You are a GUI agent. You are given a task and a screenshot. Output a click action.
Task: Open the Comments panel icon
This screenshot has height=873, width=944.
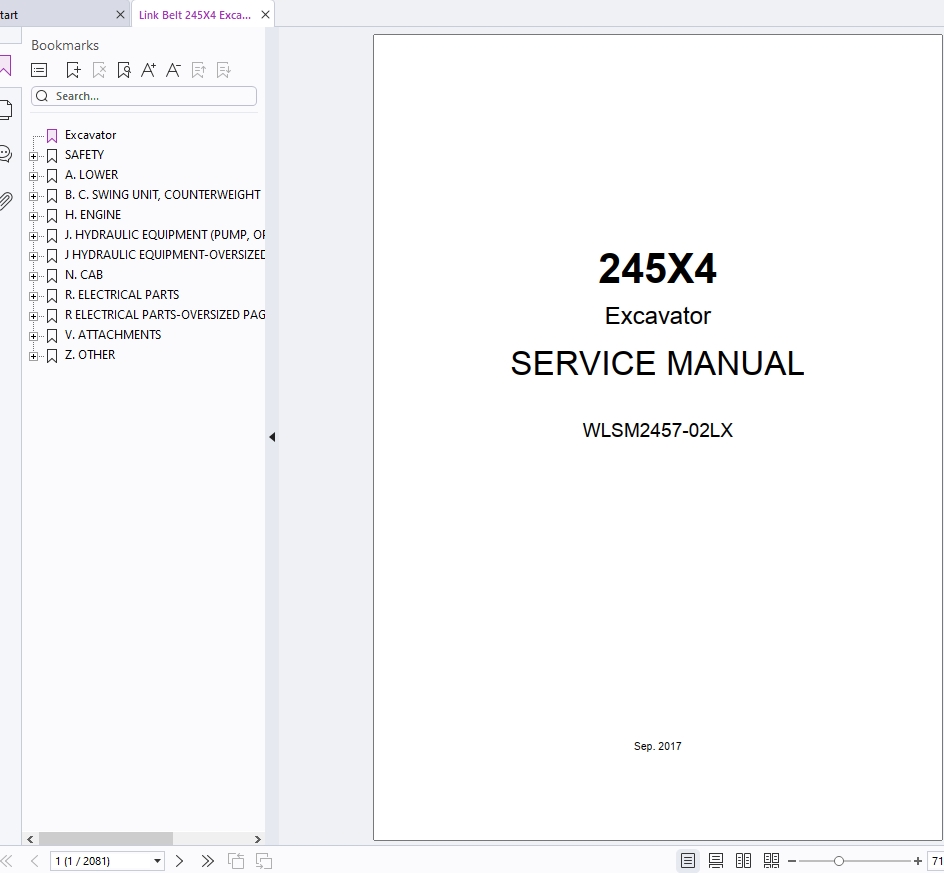pos(5,154)
